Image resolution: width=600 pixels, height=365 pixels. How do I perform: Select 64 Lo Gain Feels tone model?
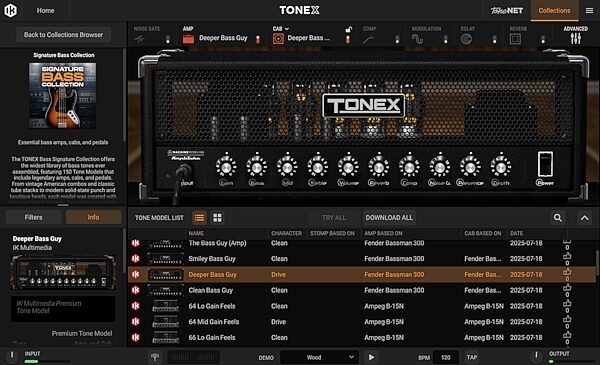tap(362, 306)
